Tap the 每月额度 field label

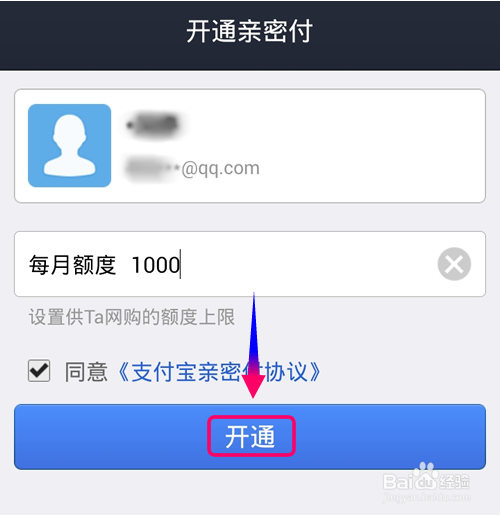coord(72,265)
